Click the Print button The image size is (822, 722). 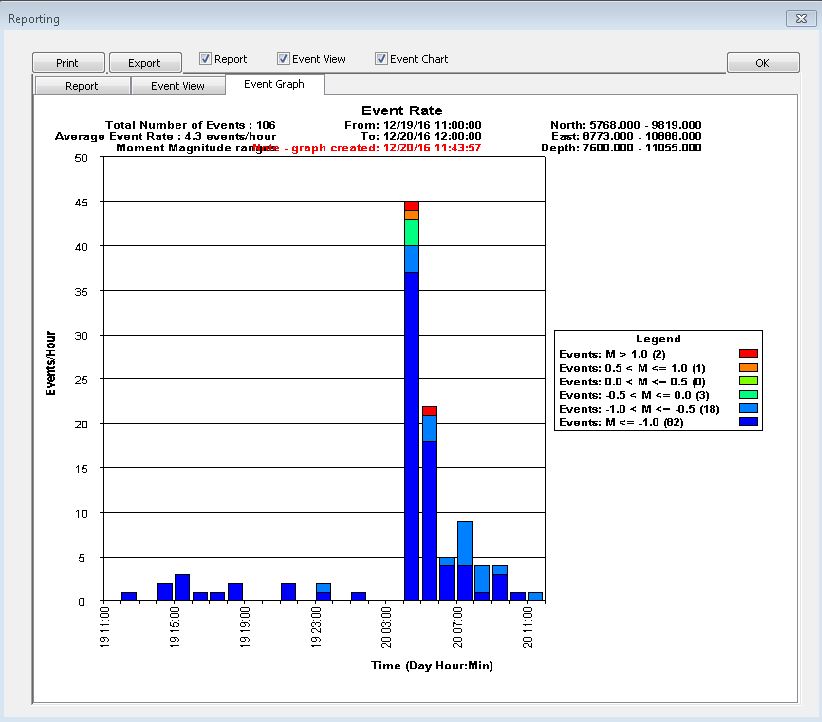pos(68,63)
